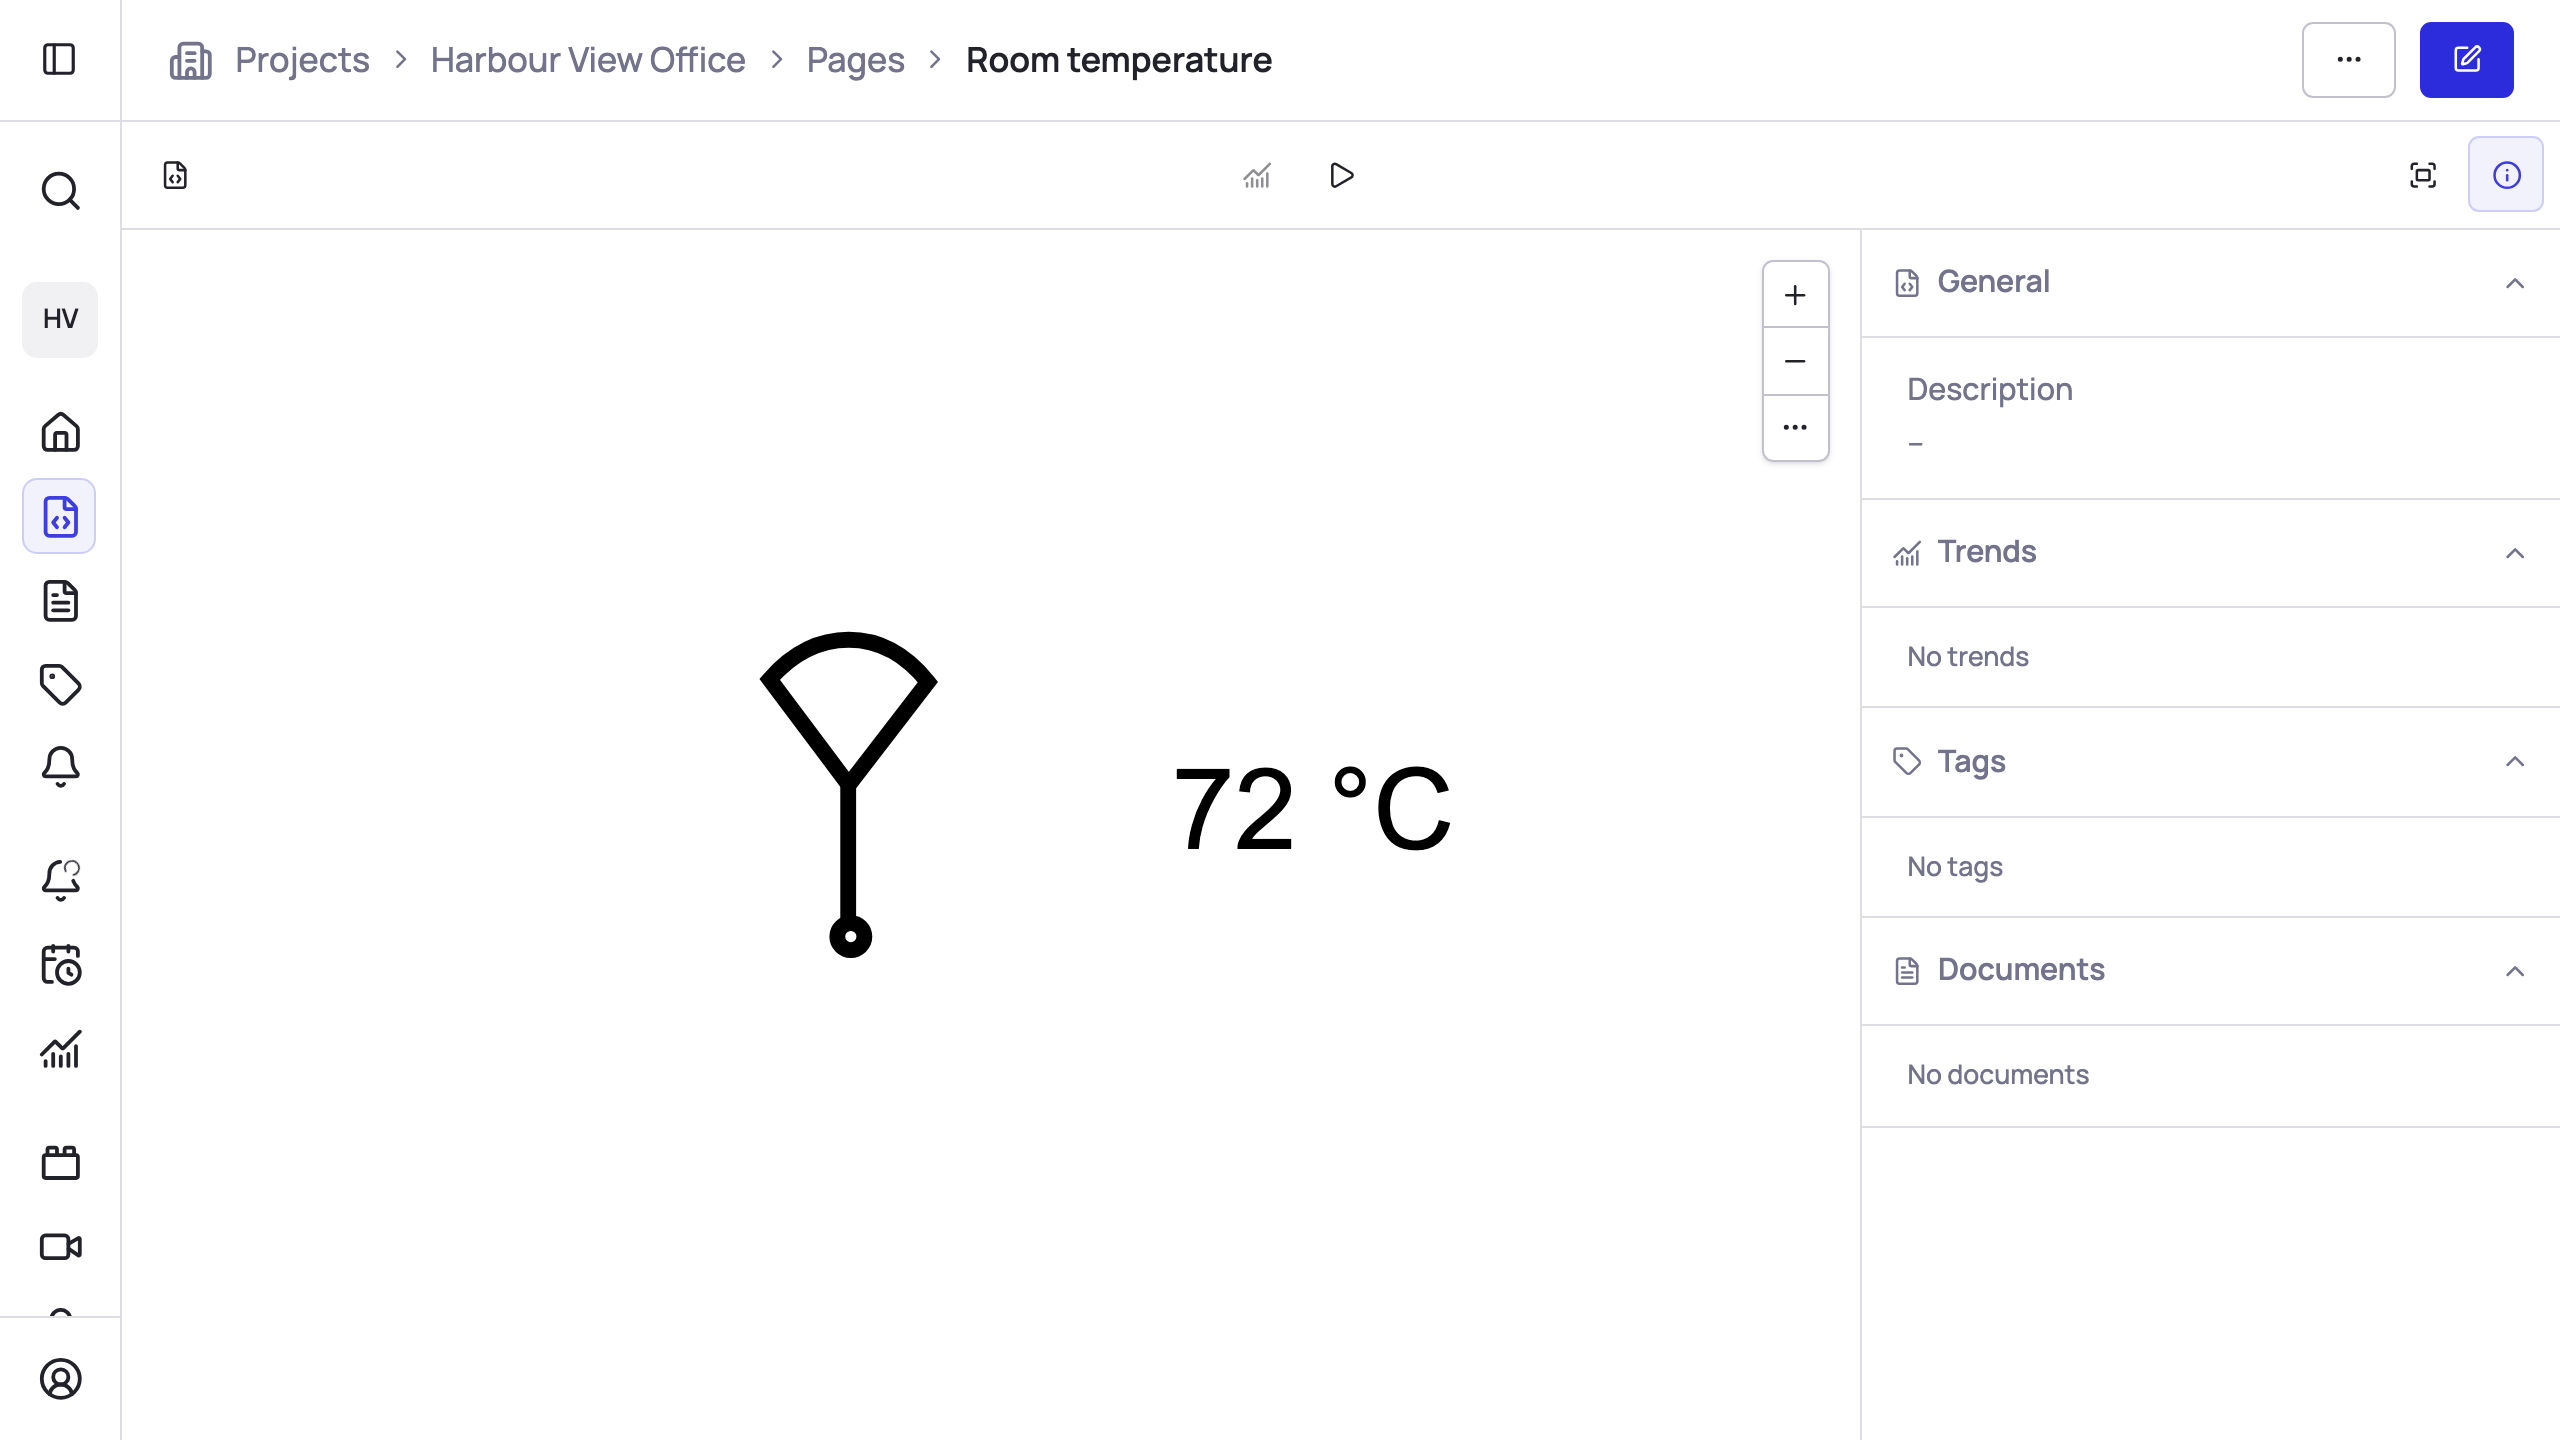Click the page code icon in toolbar
This screenshot has width=2560, height=1440.
coord(175,175)
